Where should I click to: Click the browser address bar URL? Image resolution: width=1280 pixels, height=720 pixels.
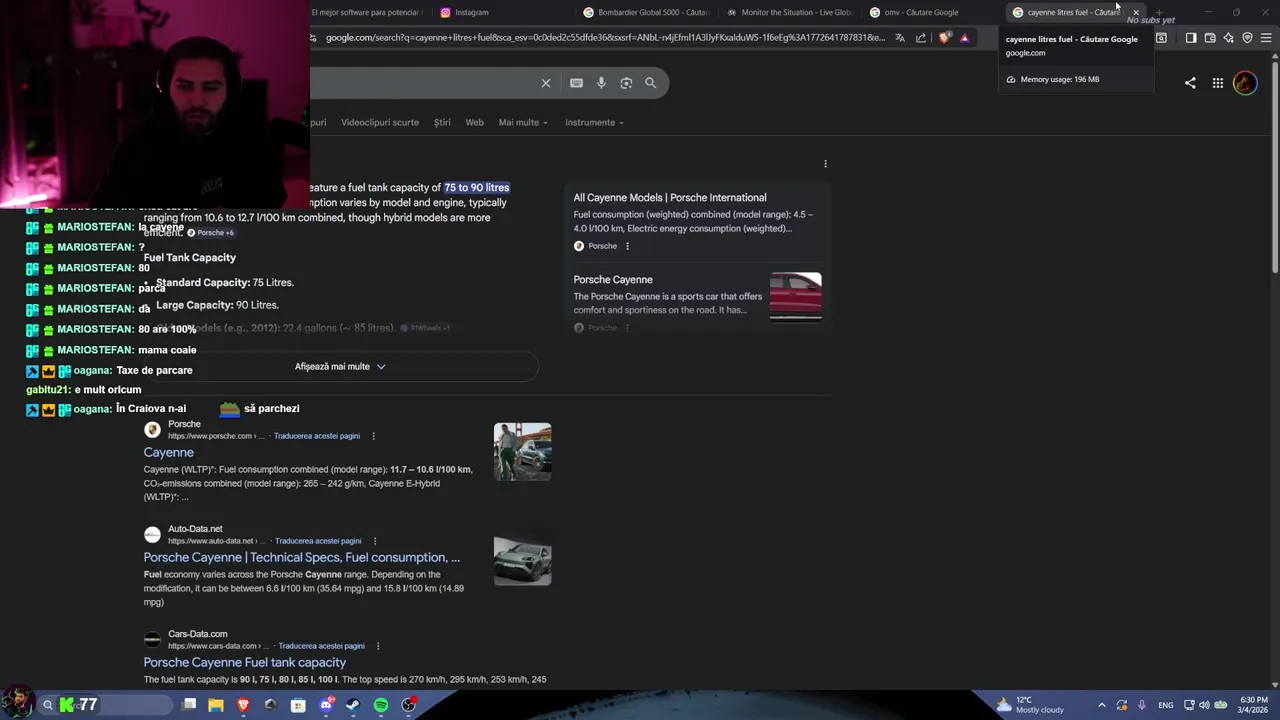pyautogui.click(x=605, y=38)
